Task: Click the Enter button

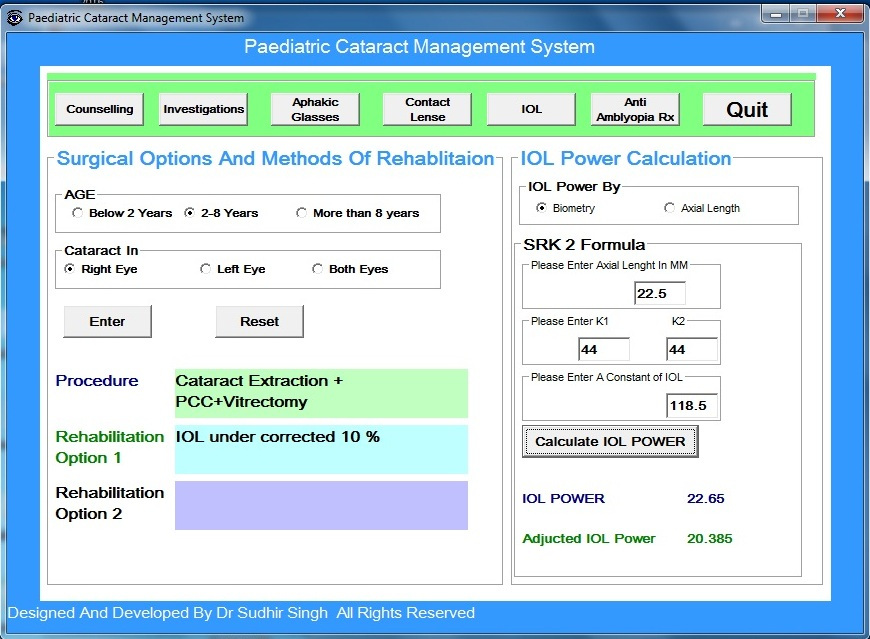Action: [107, 322]
